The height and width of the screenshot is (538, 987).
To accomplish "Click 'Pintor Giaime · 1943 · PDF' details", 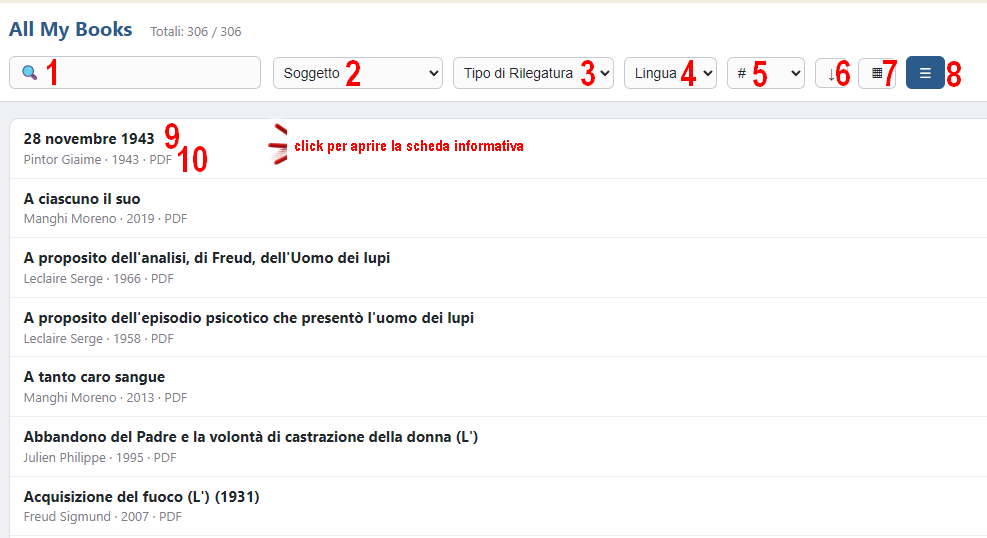I will coord(98,160).
